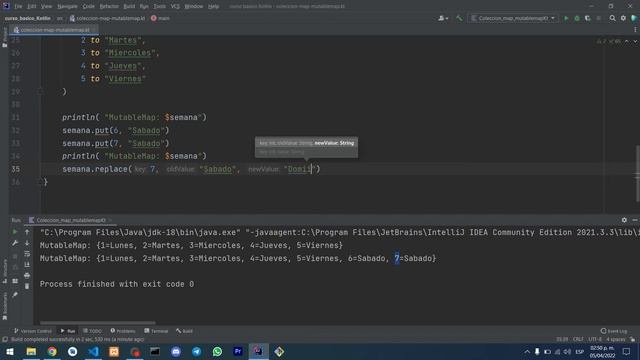Open the Structure sidebar panel
Image resolution: width=640 pixels, height=360 pixels.
coord(4,271)
